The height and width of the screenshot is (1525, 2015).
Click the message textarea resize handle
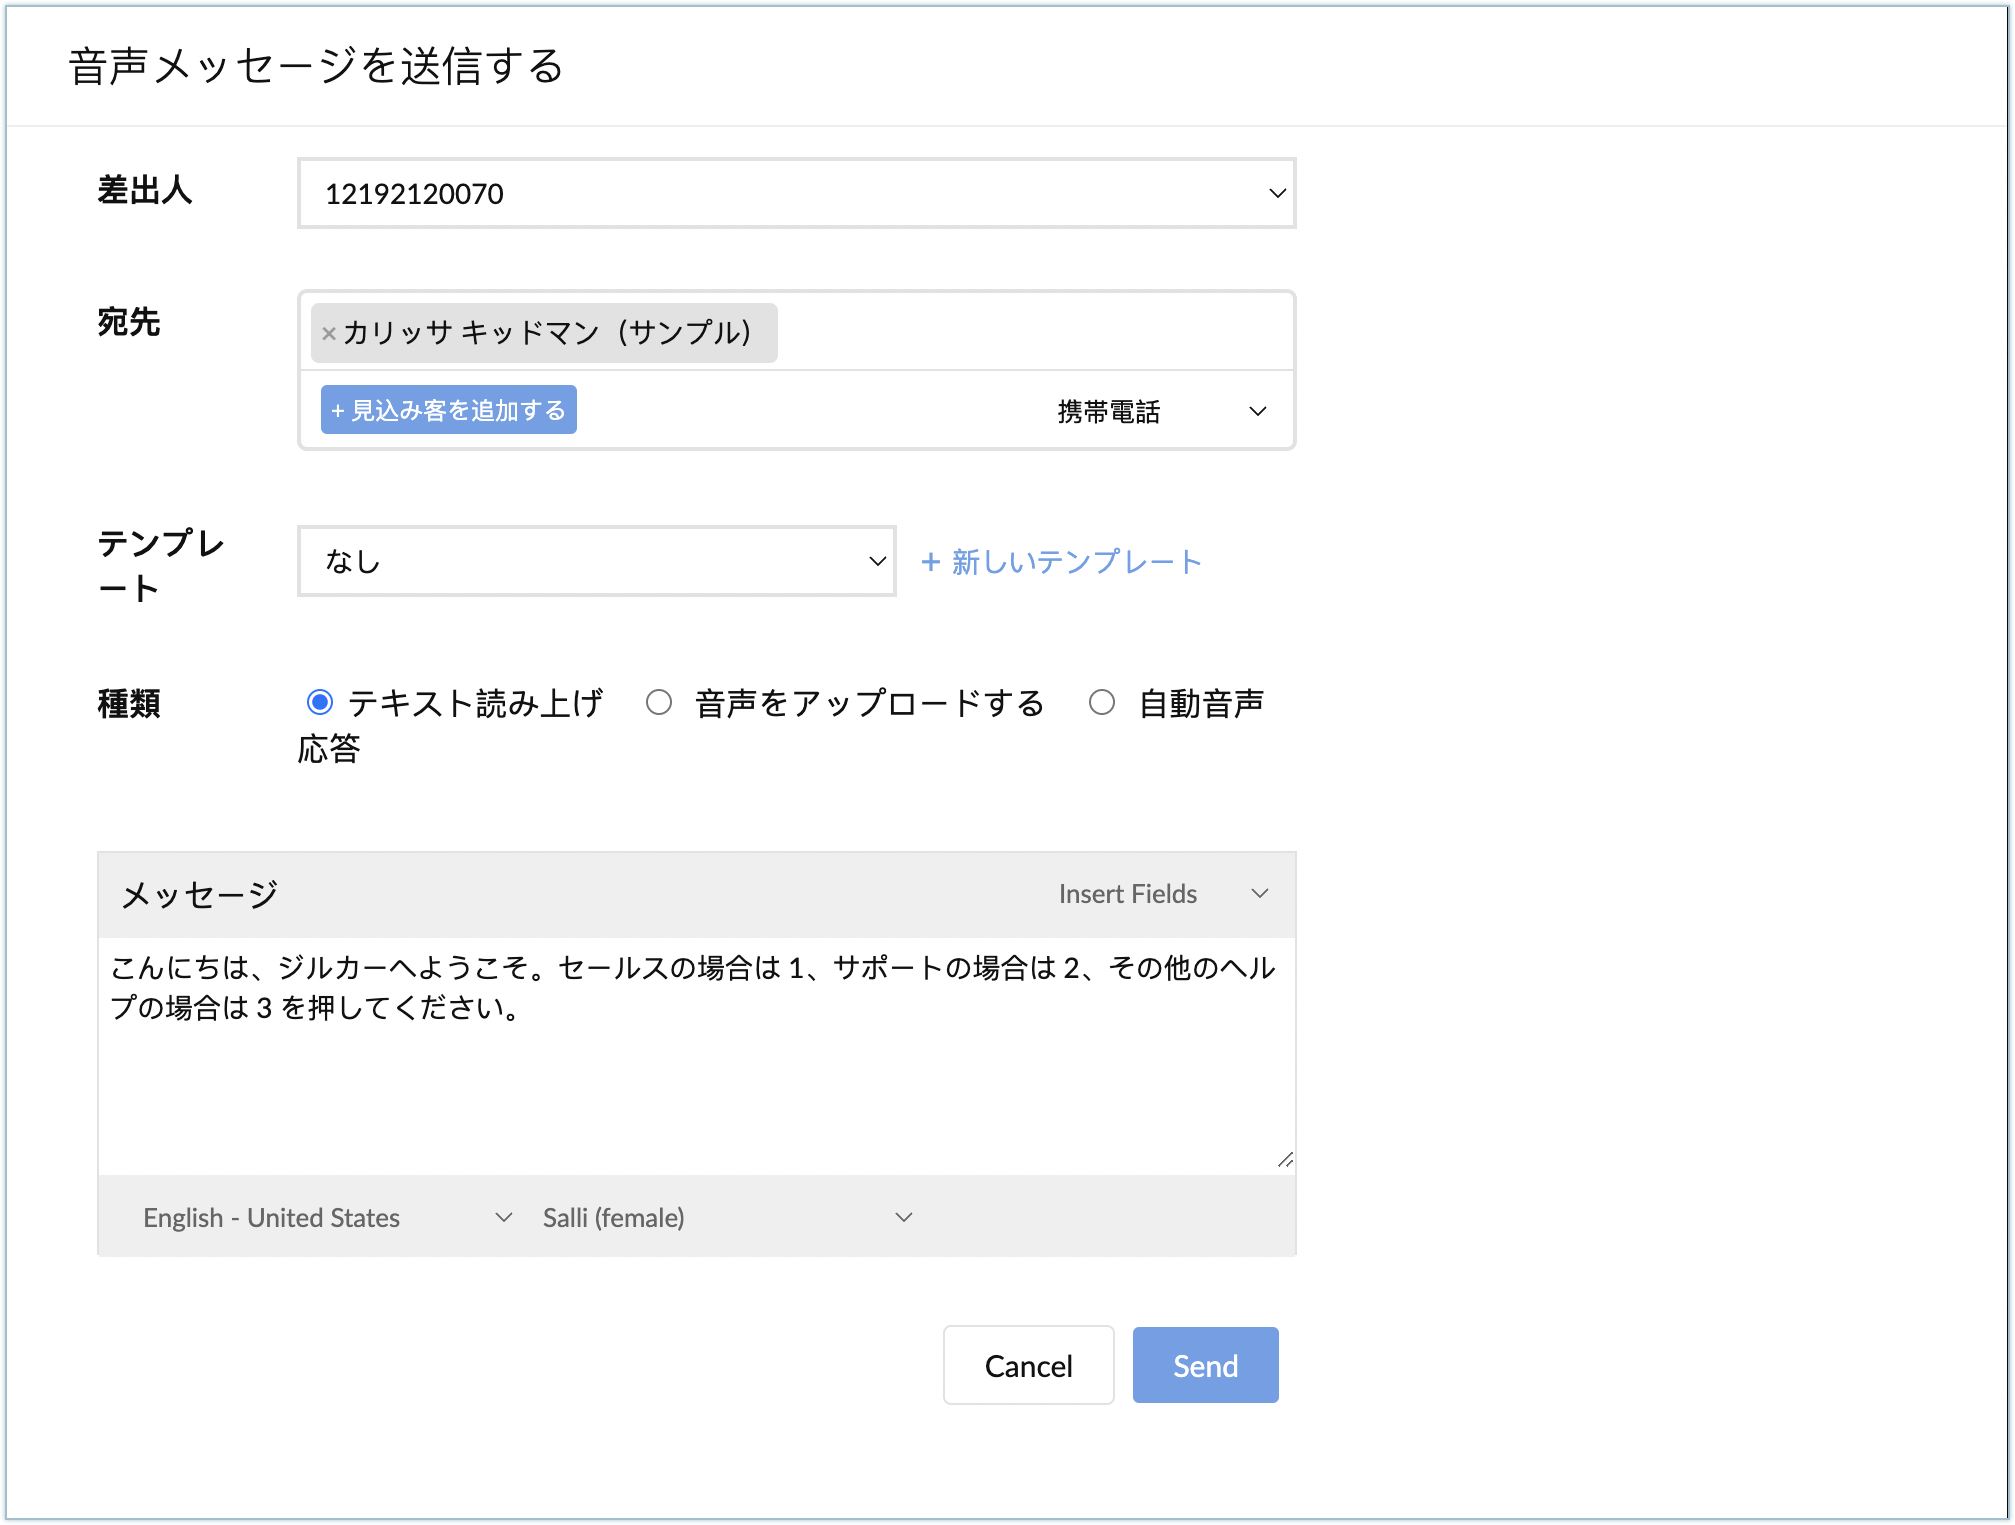[x=1285, y=1160]
